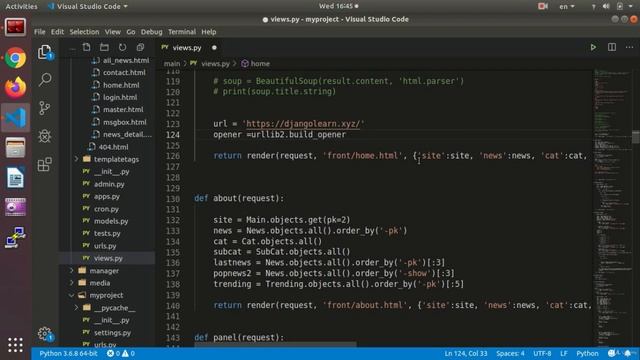Viewport: 640px width, 360px height.
Task: Open home.html in explorer
Action: click(121, 85)
